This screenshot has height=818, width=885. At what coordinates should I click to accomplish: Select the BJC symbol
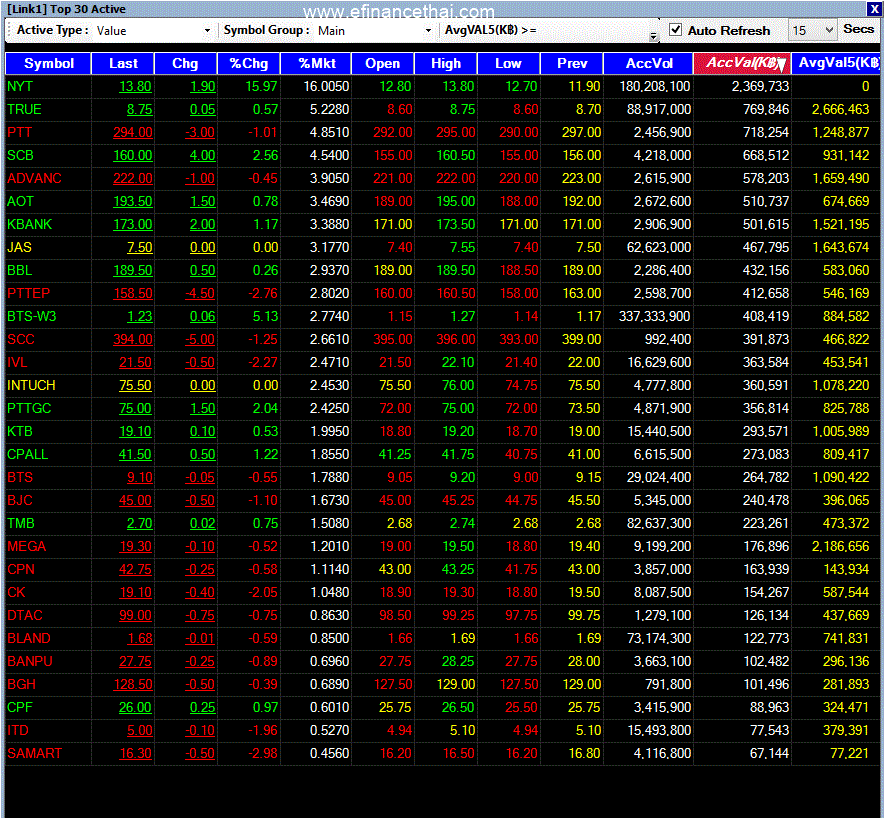pyautogui.click(x=20, y=501)
